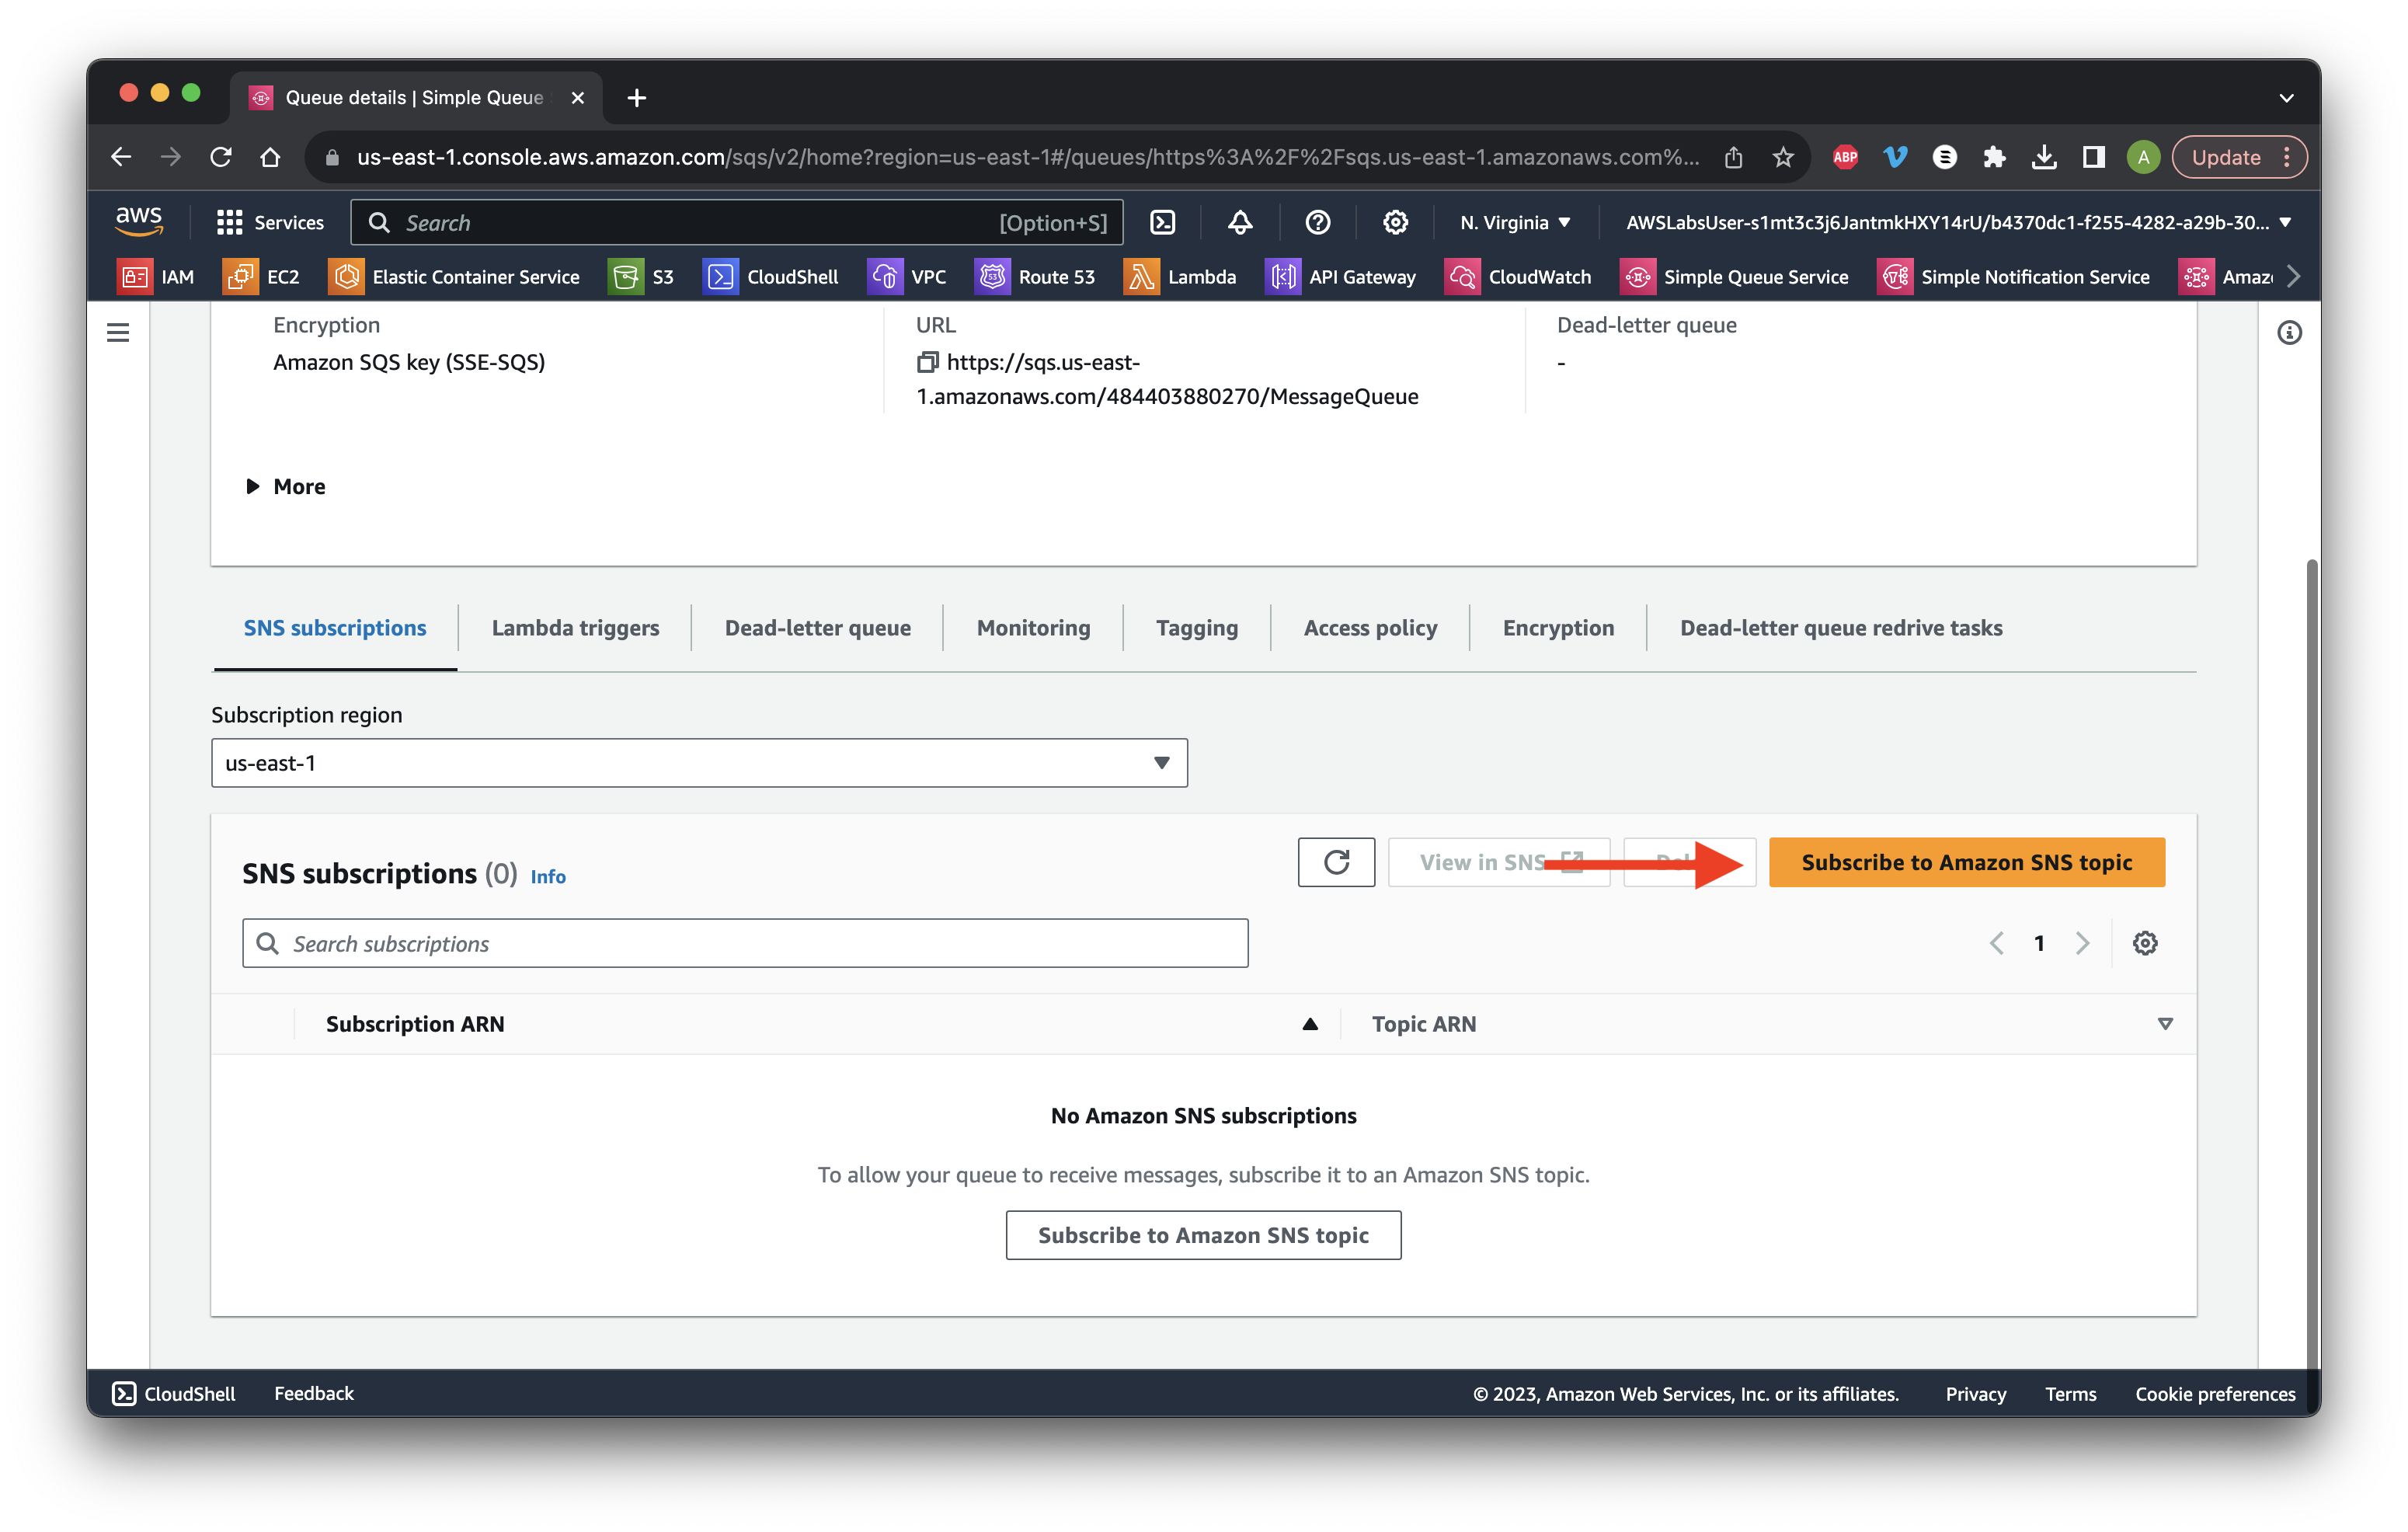Open the notifications bell
Screen dimensions: 2408x1532
coord(1240,222)
